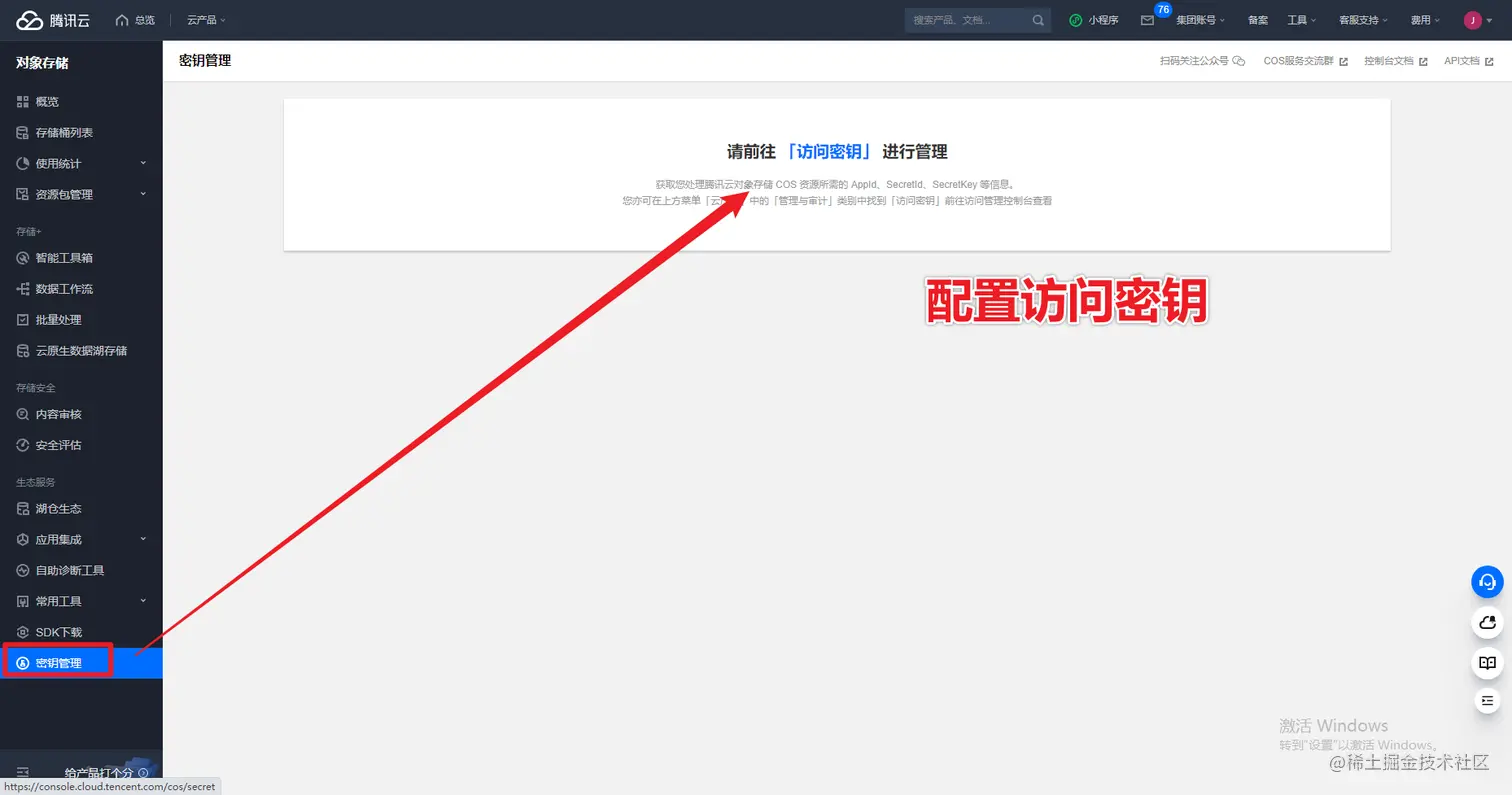Screen dimensions: 1512x795
Task: Expand the 常用工具 chevron
Action: point(143,601)
